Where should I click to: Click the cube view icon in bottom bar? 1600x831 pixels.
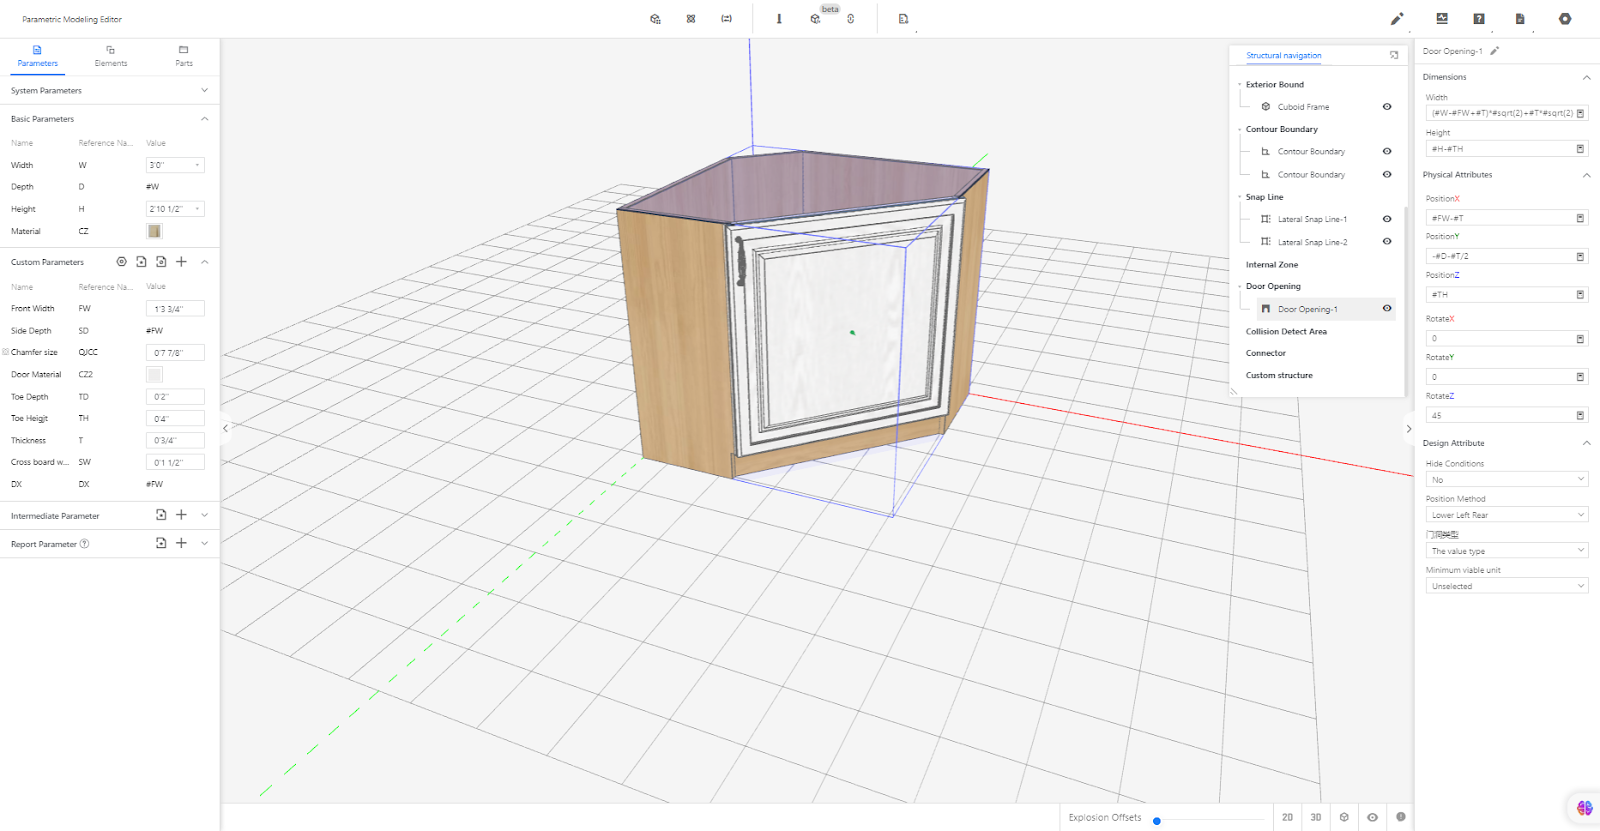click(x=1344, y=817)
